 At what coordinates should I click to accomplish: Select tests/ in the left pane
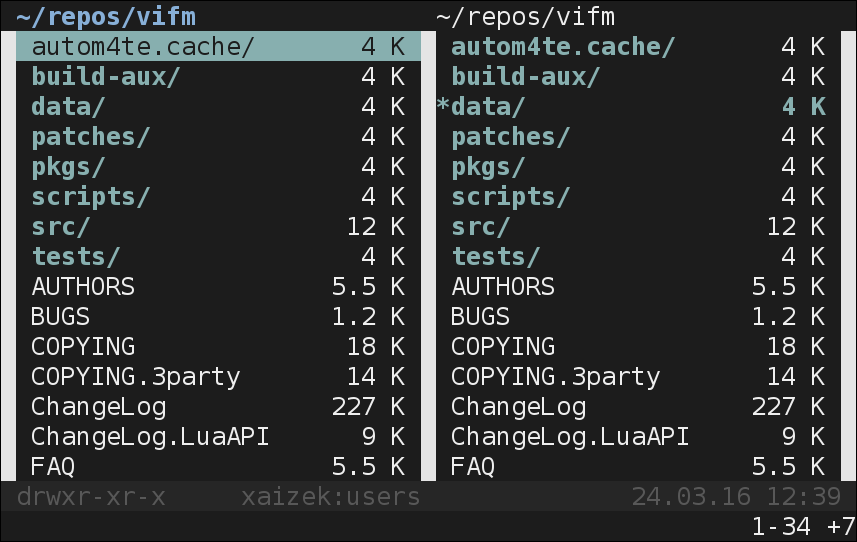(219, 256)
